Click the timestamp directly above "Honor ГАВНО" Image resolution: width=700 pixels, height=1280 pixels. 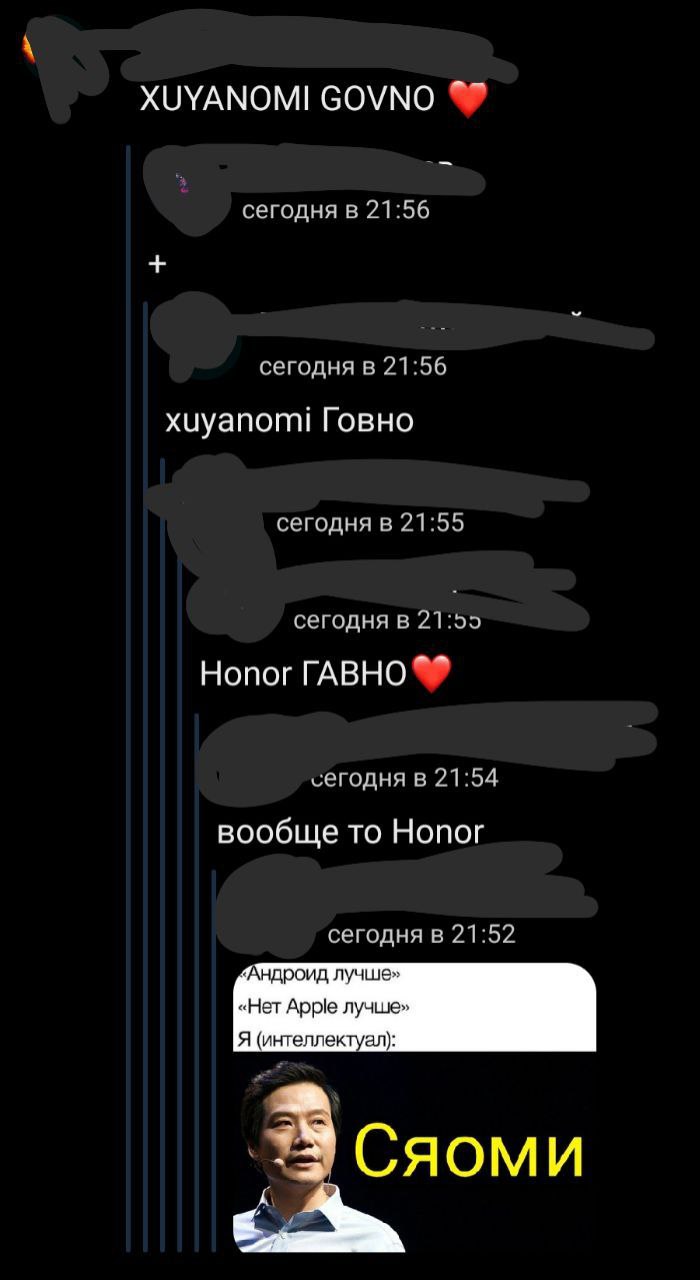pos(388,621)
